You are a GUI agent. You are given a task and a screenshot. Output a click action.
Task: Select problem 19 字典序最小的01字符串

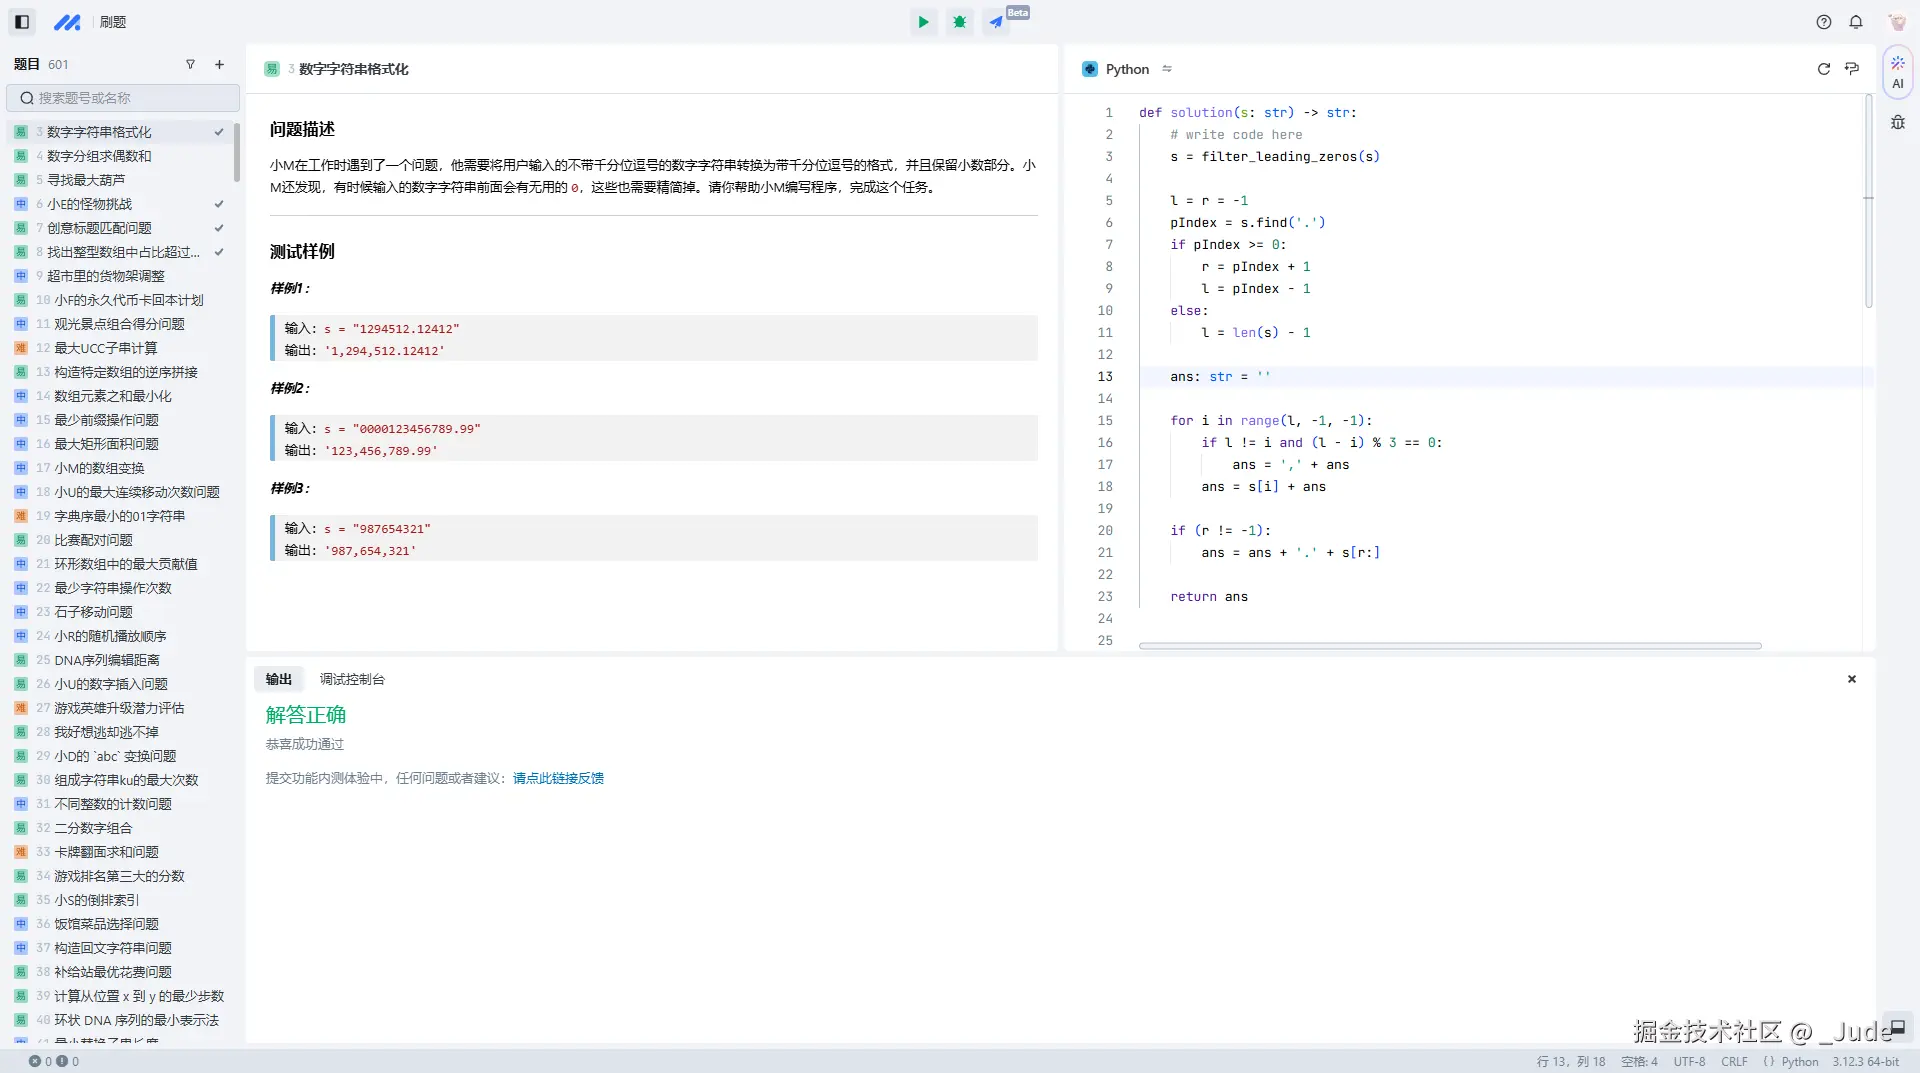pyautogui.click(x=120, y=516)
